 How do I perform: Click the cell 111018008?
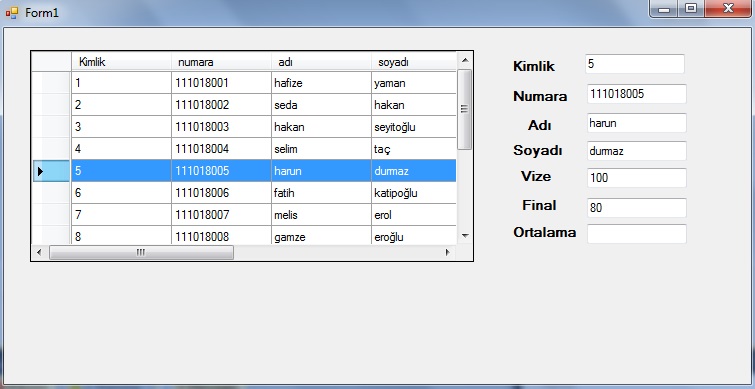[x=221, y=235]
